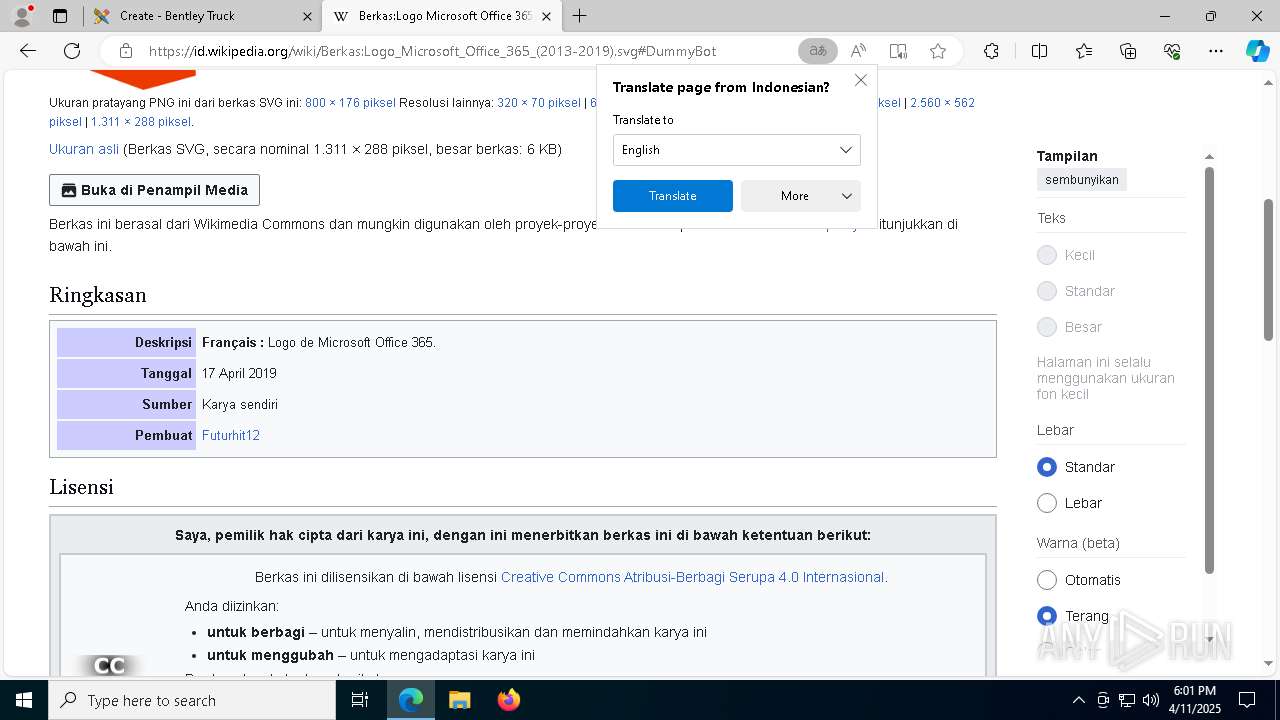Launch Firefox from taskbar

508,700
